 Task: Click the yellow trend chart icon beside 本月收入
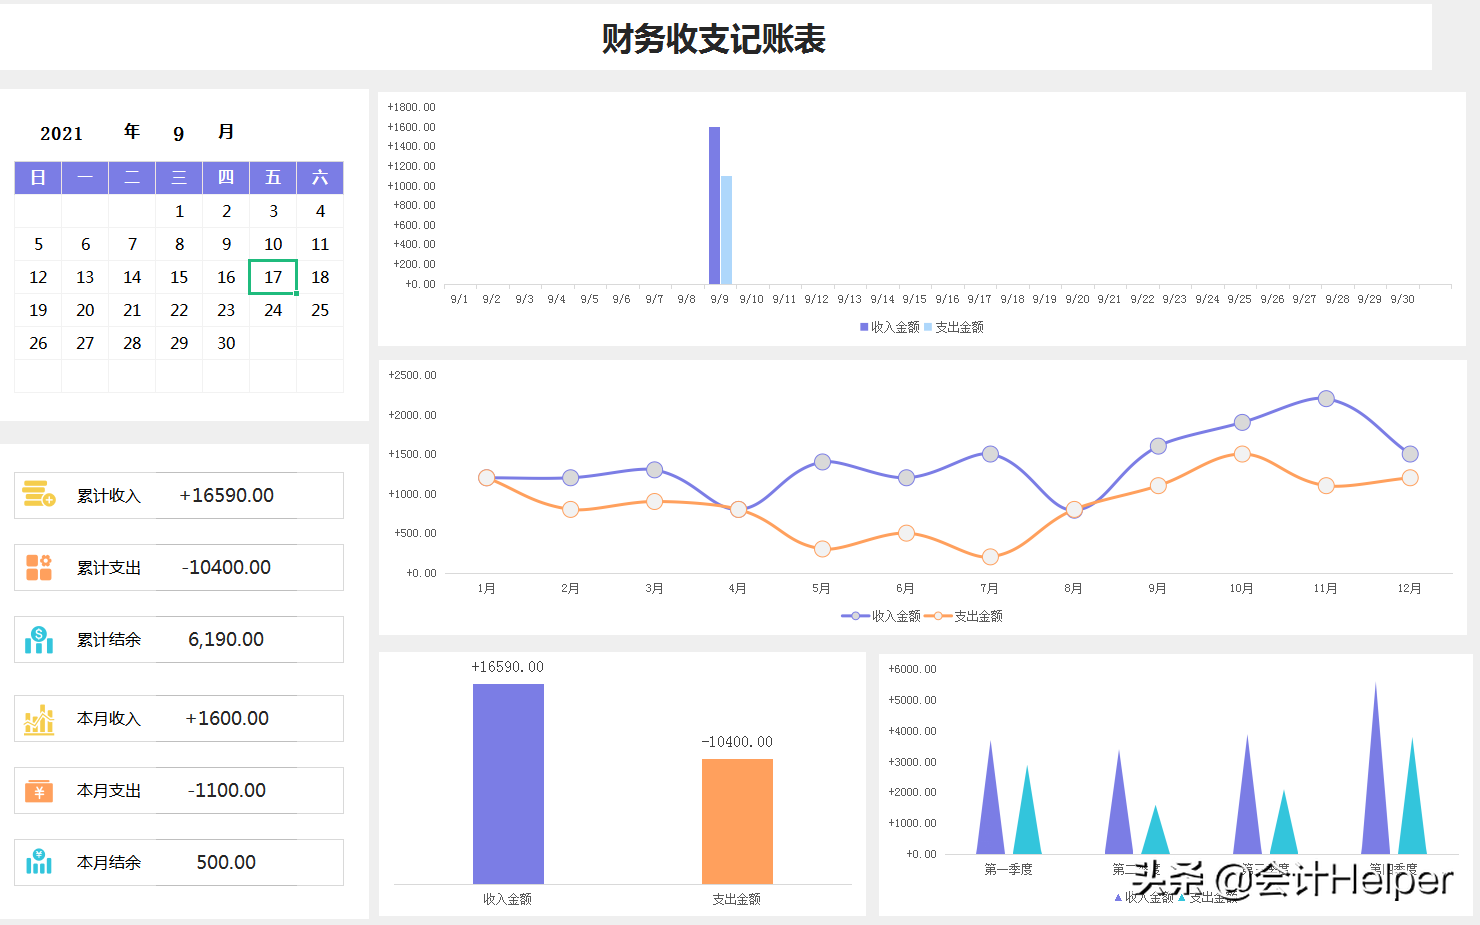point(37,718)
